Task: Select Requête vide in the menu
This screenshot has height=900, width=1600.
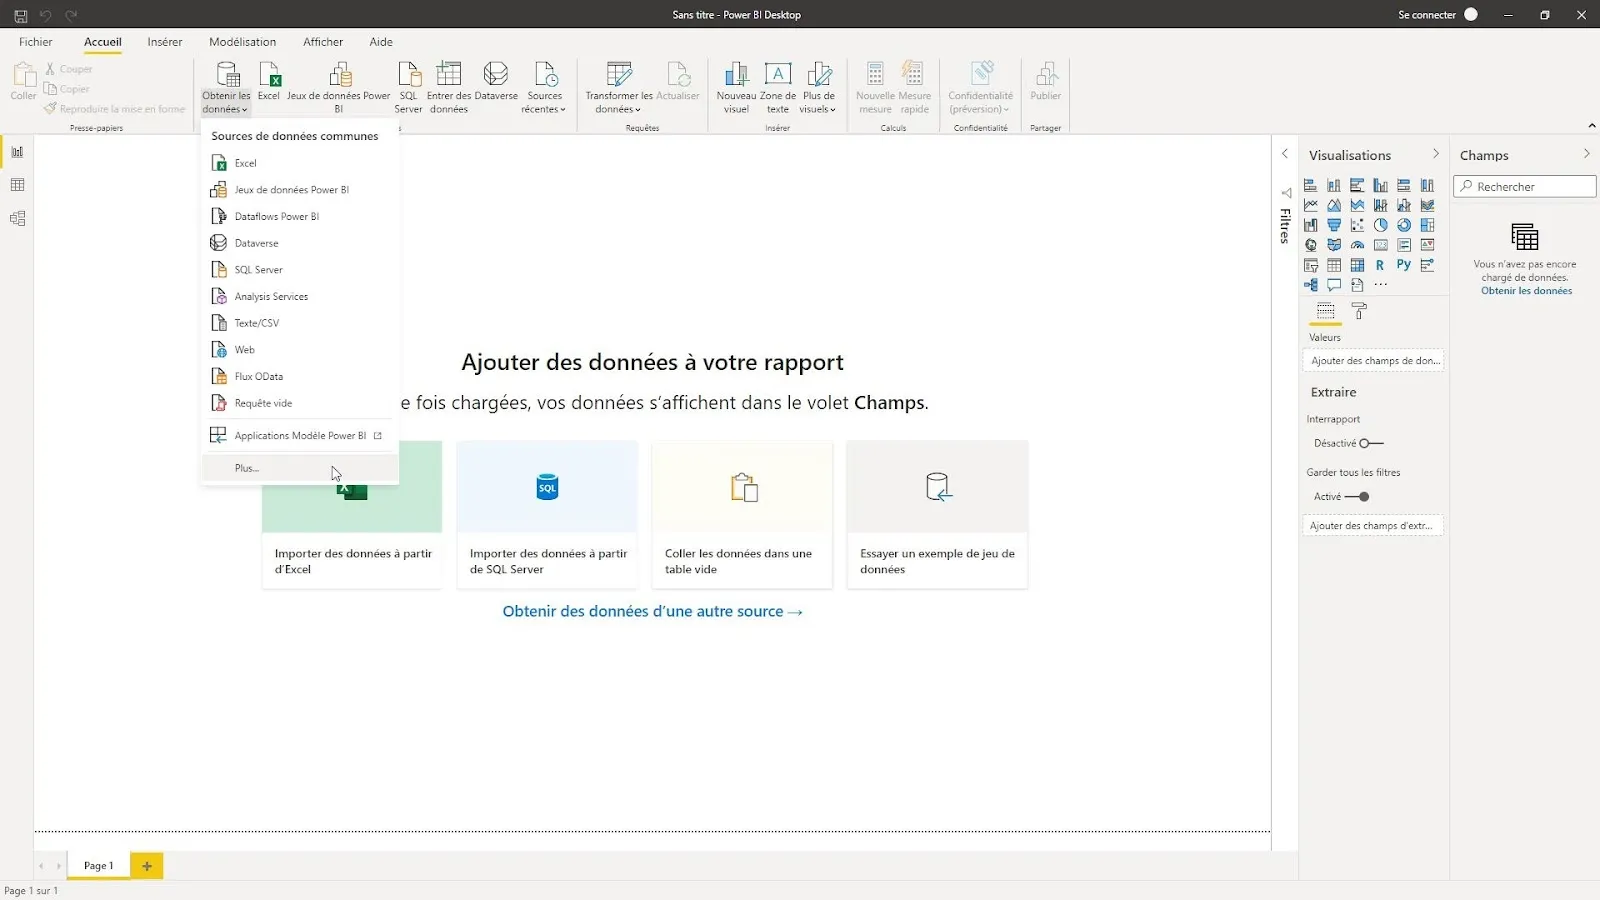Action: click(x=300, y=403)
